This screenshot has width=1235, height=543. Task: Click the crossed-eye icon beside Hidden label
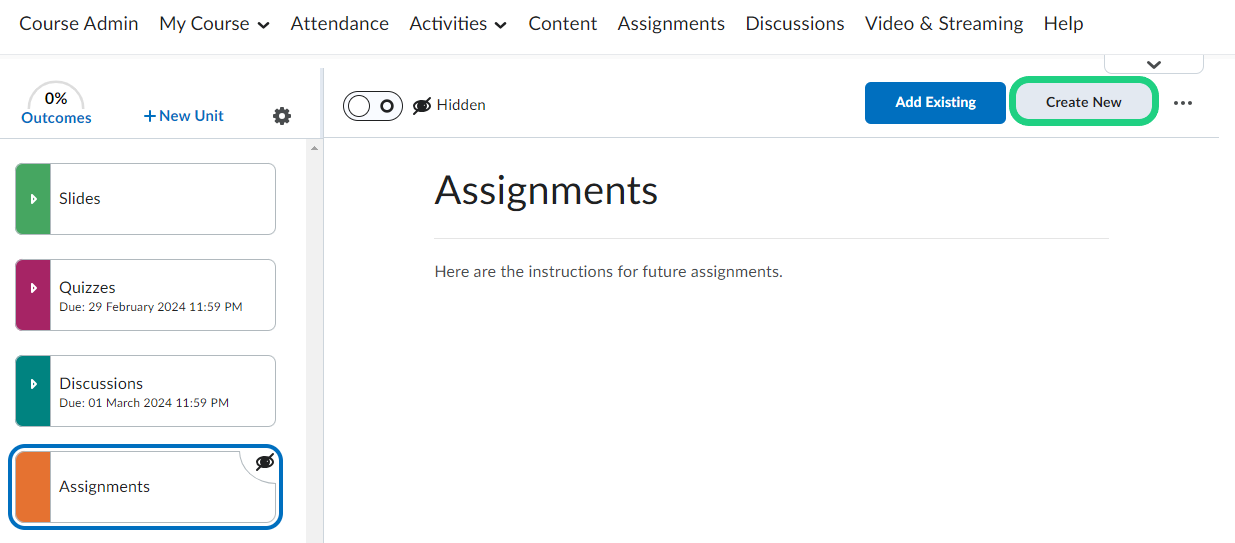coord(422,105)
